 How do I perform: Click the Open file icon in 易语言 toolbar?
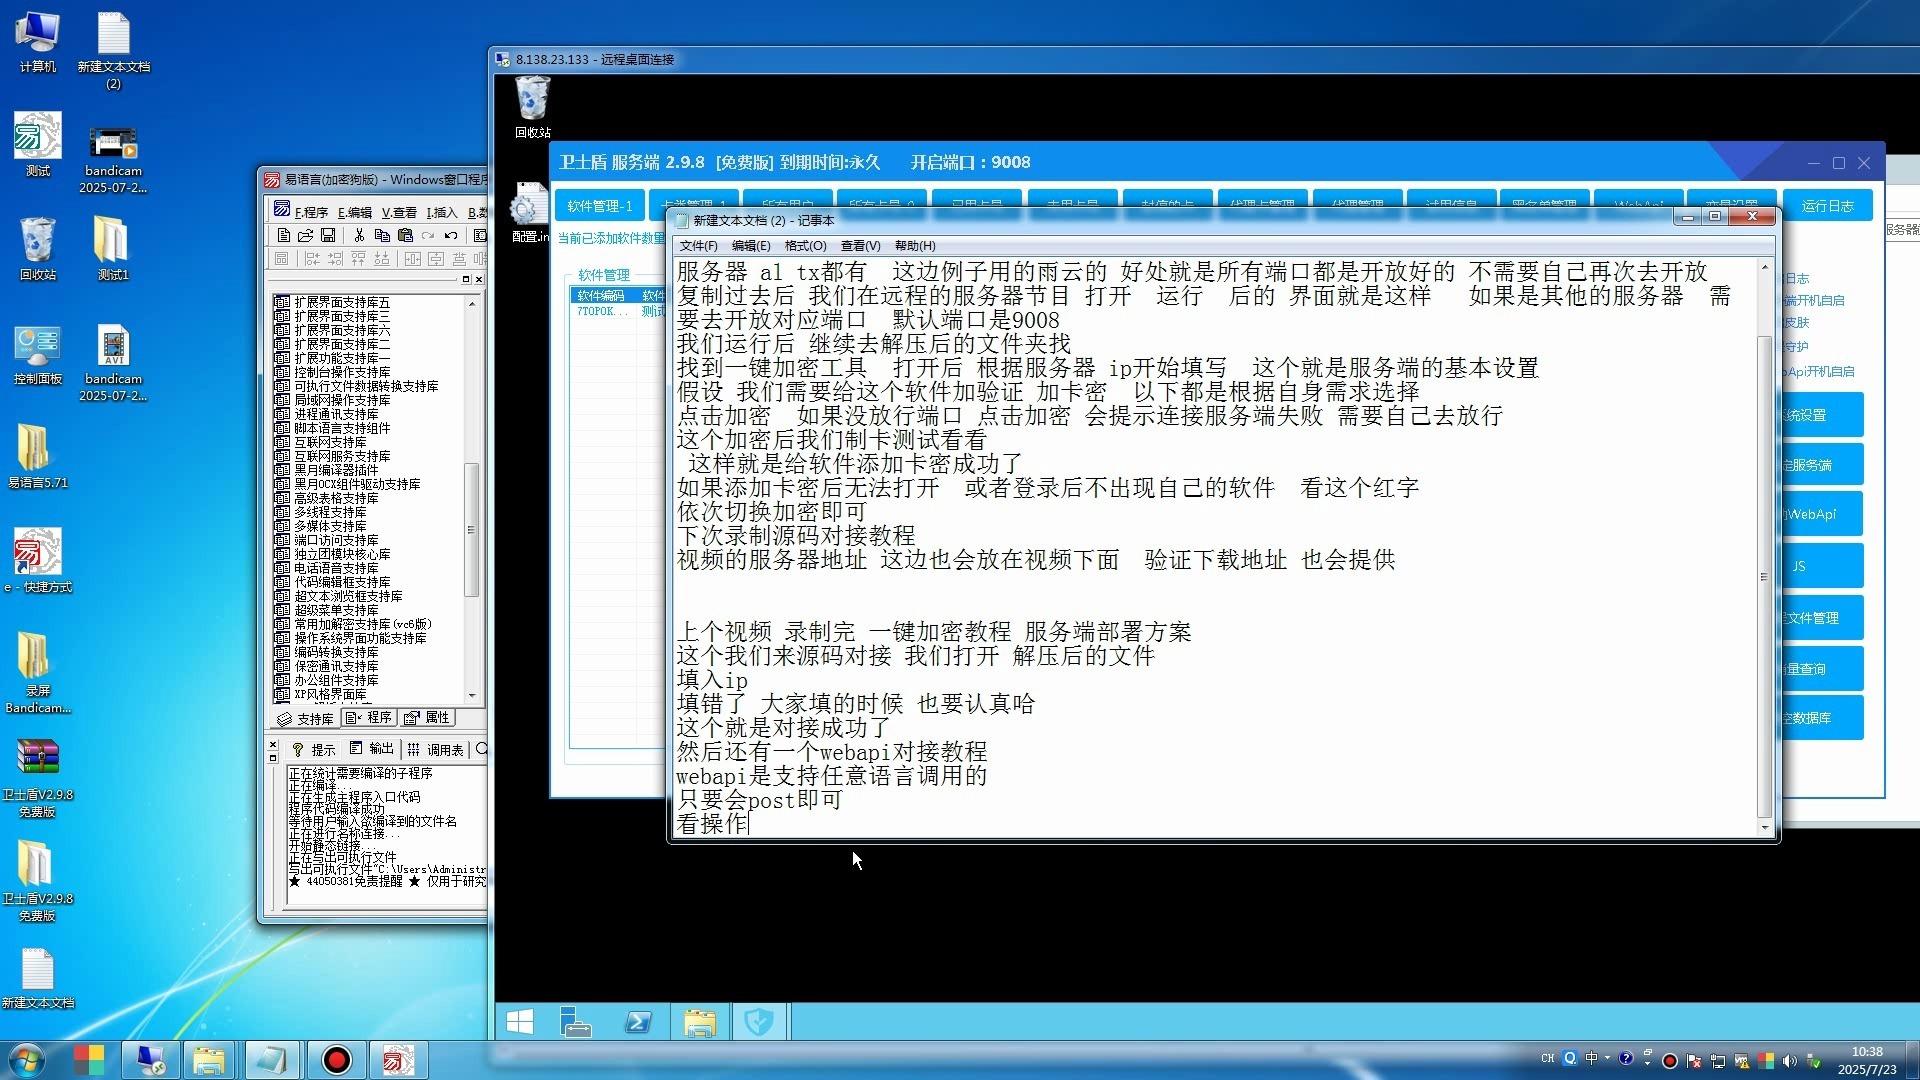pos(306,236)
